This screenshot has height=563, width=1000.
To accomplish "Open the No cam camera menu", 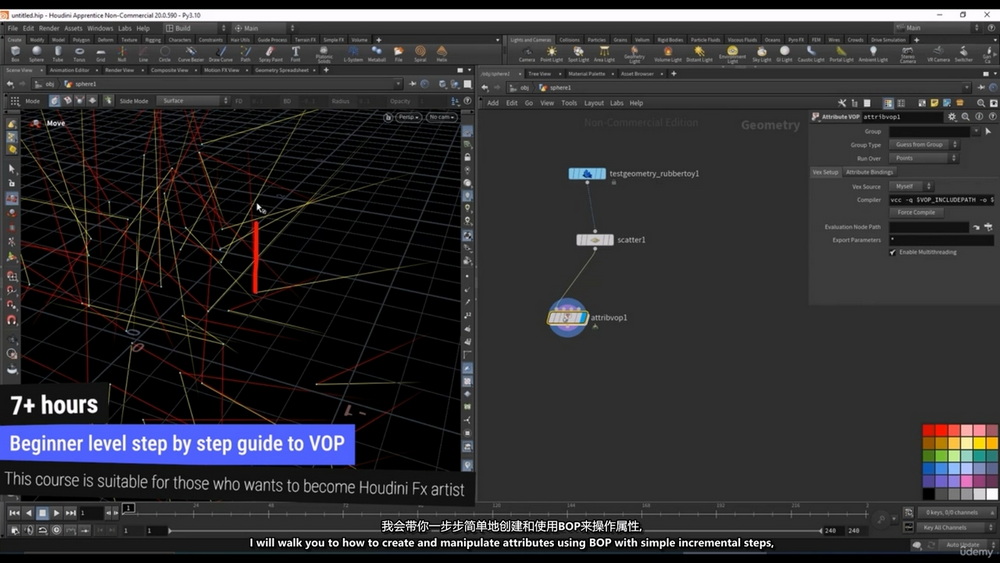I will click(441, 117).
